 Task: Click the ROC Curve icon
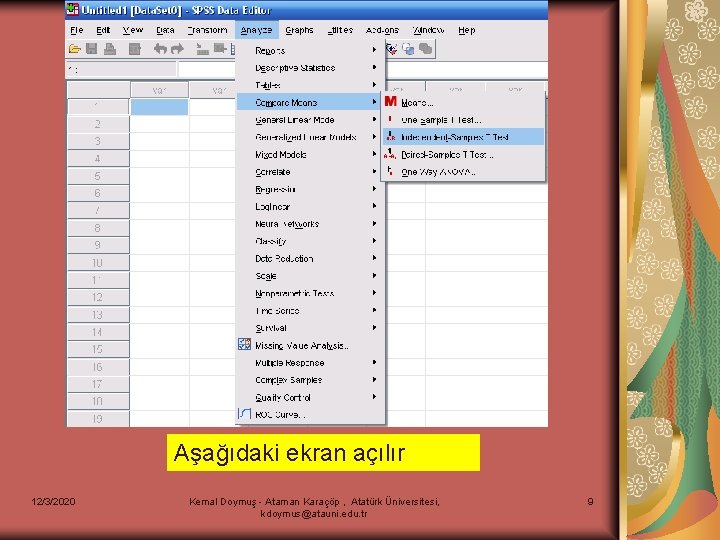[x=244, y=414]
